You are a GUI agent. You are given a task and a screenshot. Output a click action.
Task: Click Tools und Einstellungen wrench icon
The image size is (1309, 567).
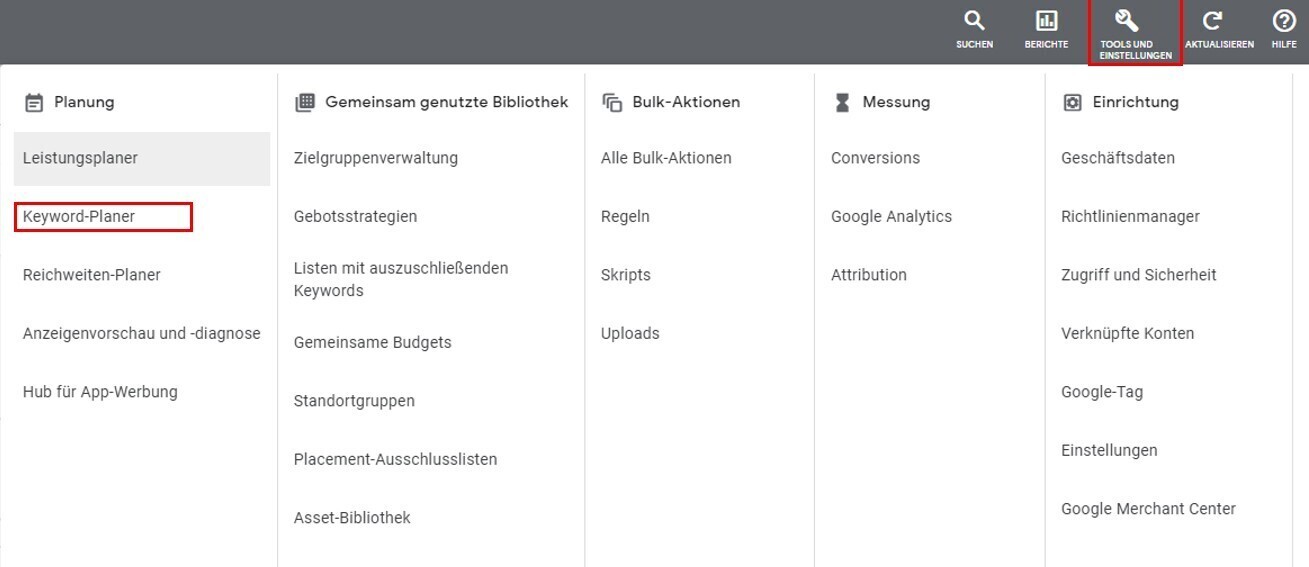1127,22
